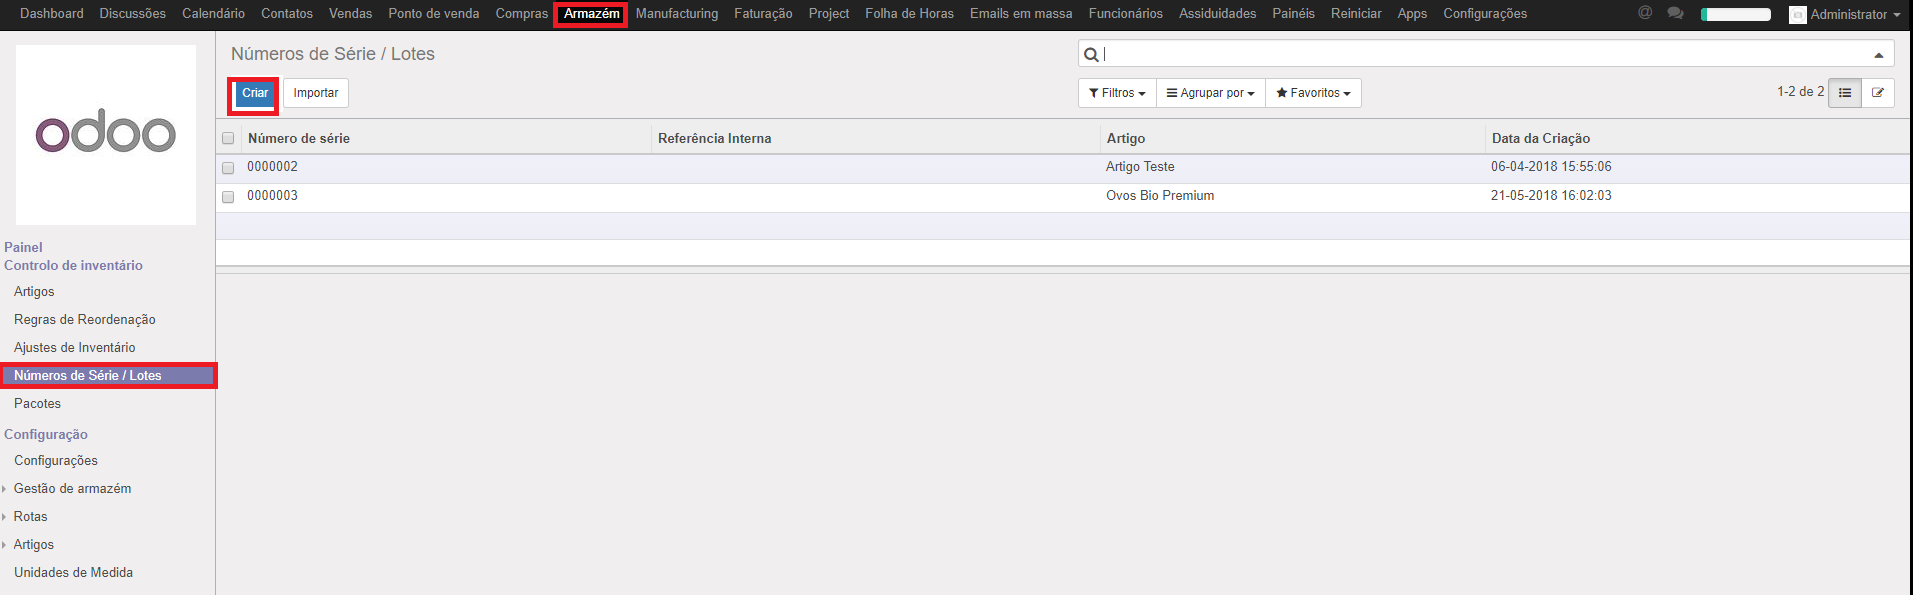Check the box for serial 0000002
This screenshot has height=600, width=1913.
228,168
